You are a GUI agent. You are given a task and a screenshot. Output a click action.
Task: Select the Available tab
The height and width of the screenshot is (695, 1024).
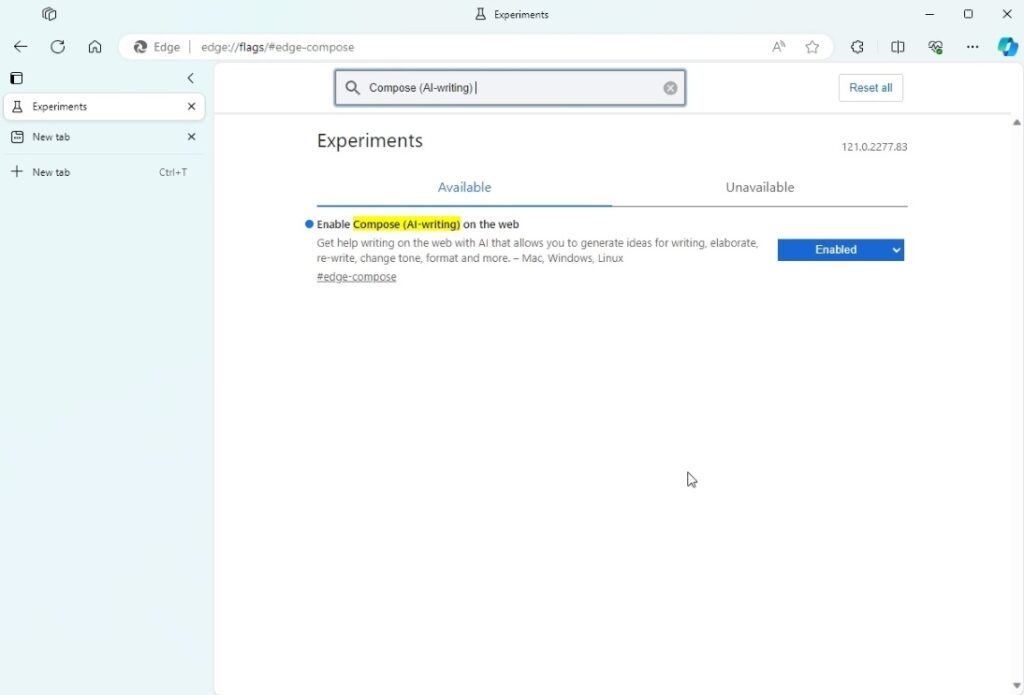(x=464, y=187)
